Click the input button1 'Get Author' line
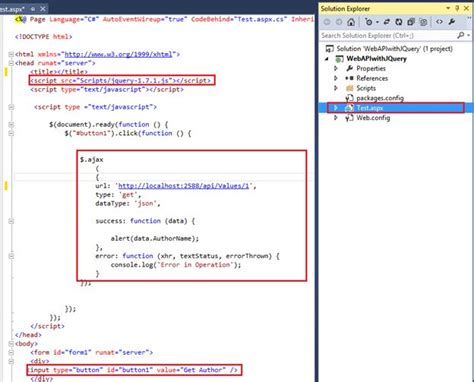 [133, 370]
